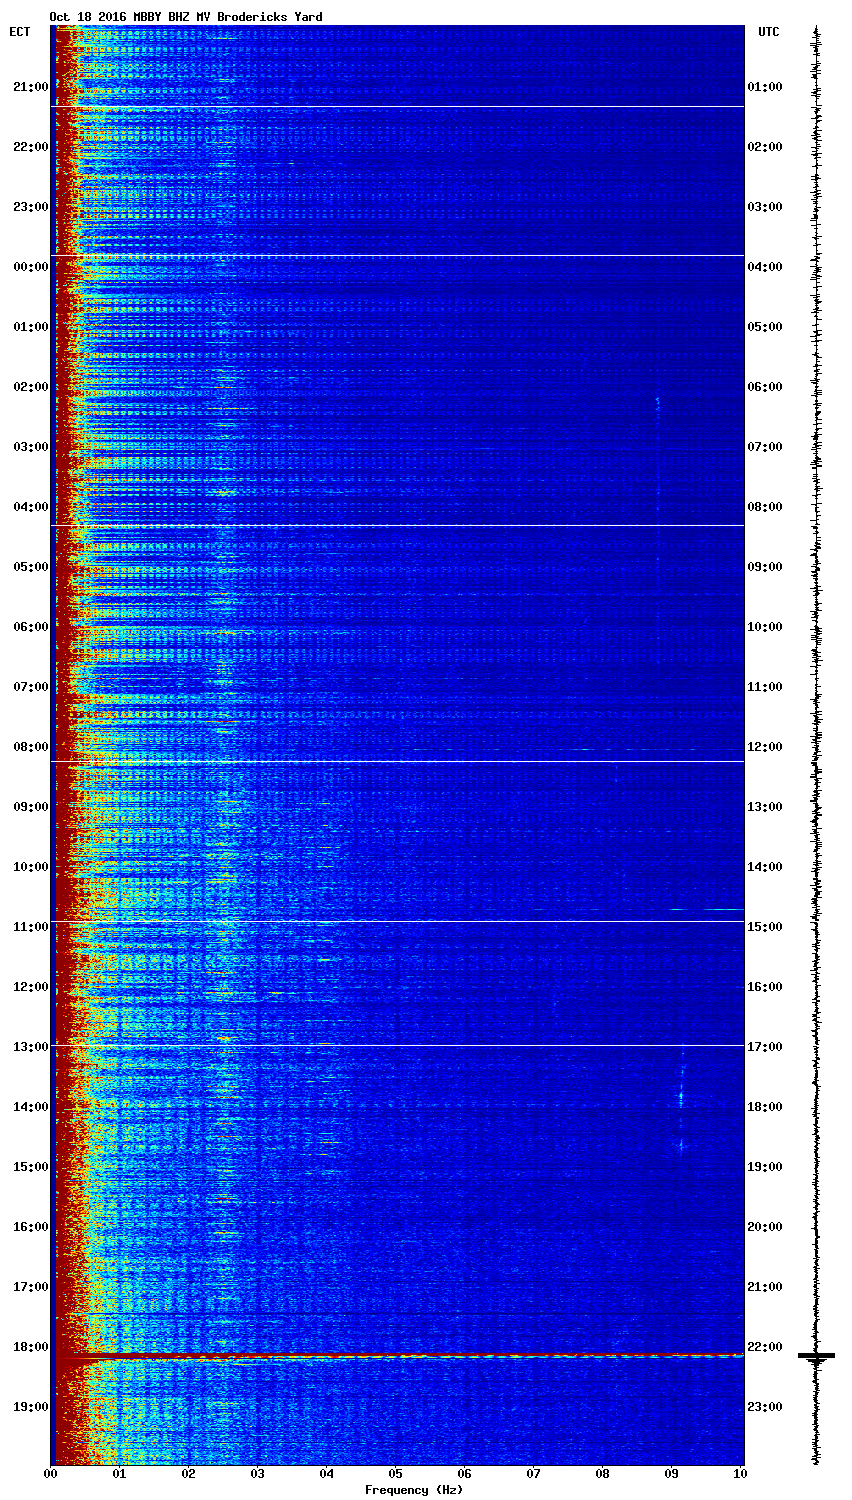Screen dimensions: 852x1500
Task: Click the large spike on the seismogram trace
Action: point(816,1356)
